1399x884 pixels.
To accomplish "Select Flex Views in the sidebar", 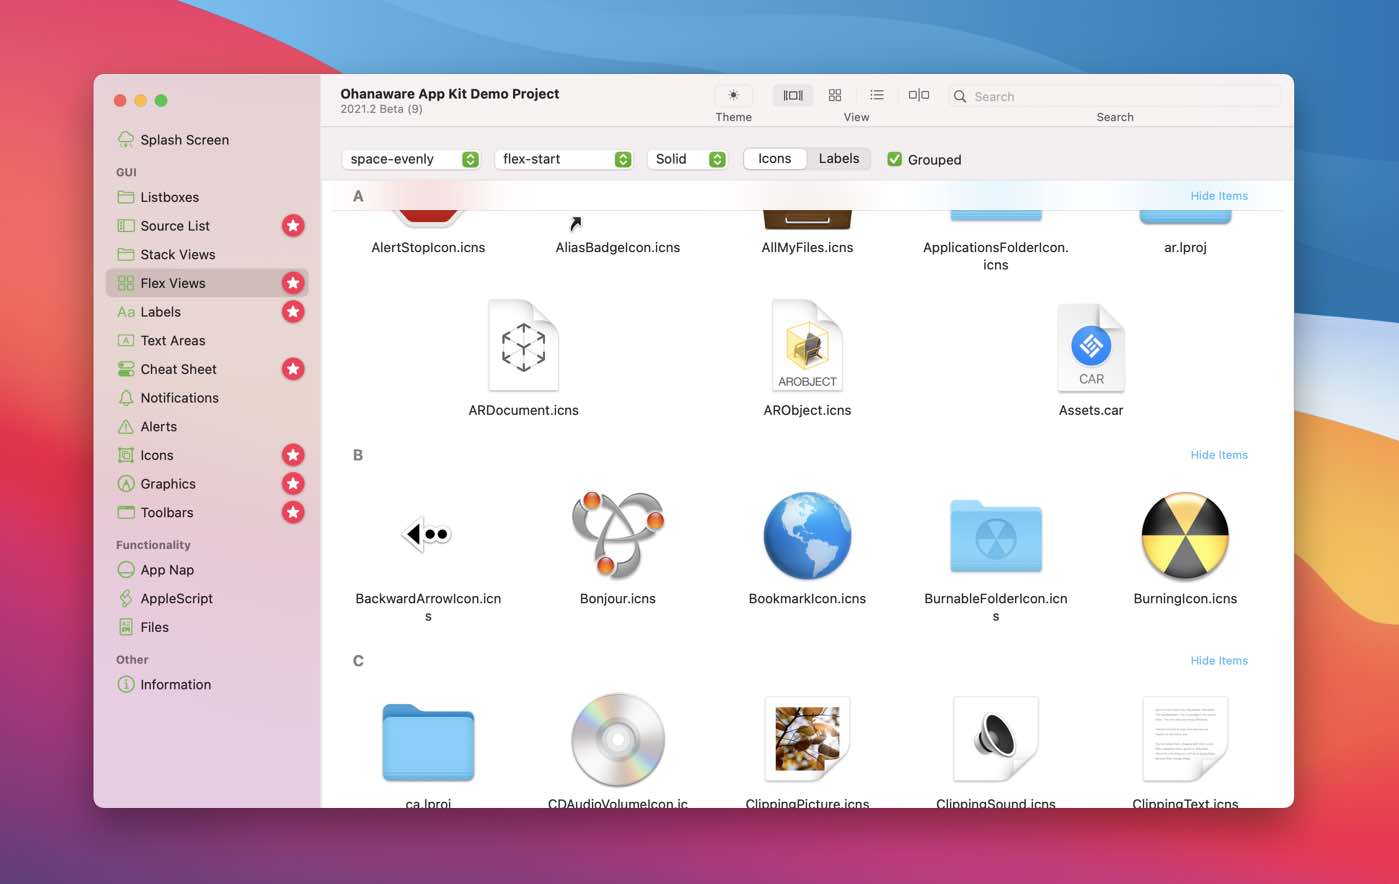I will [207, 283].
